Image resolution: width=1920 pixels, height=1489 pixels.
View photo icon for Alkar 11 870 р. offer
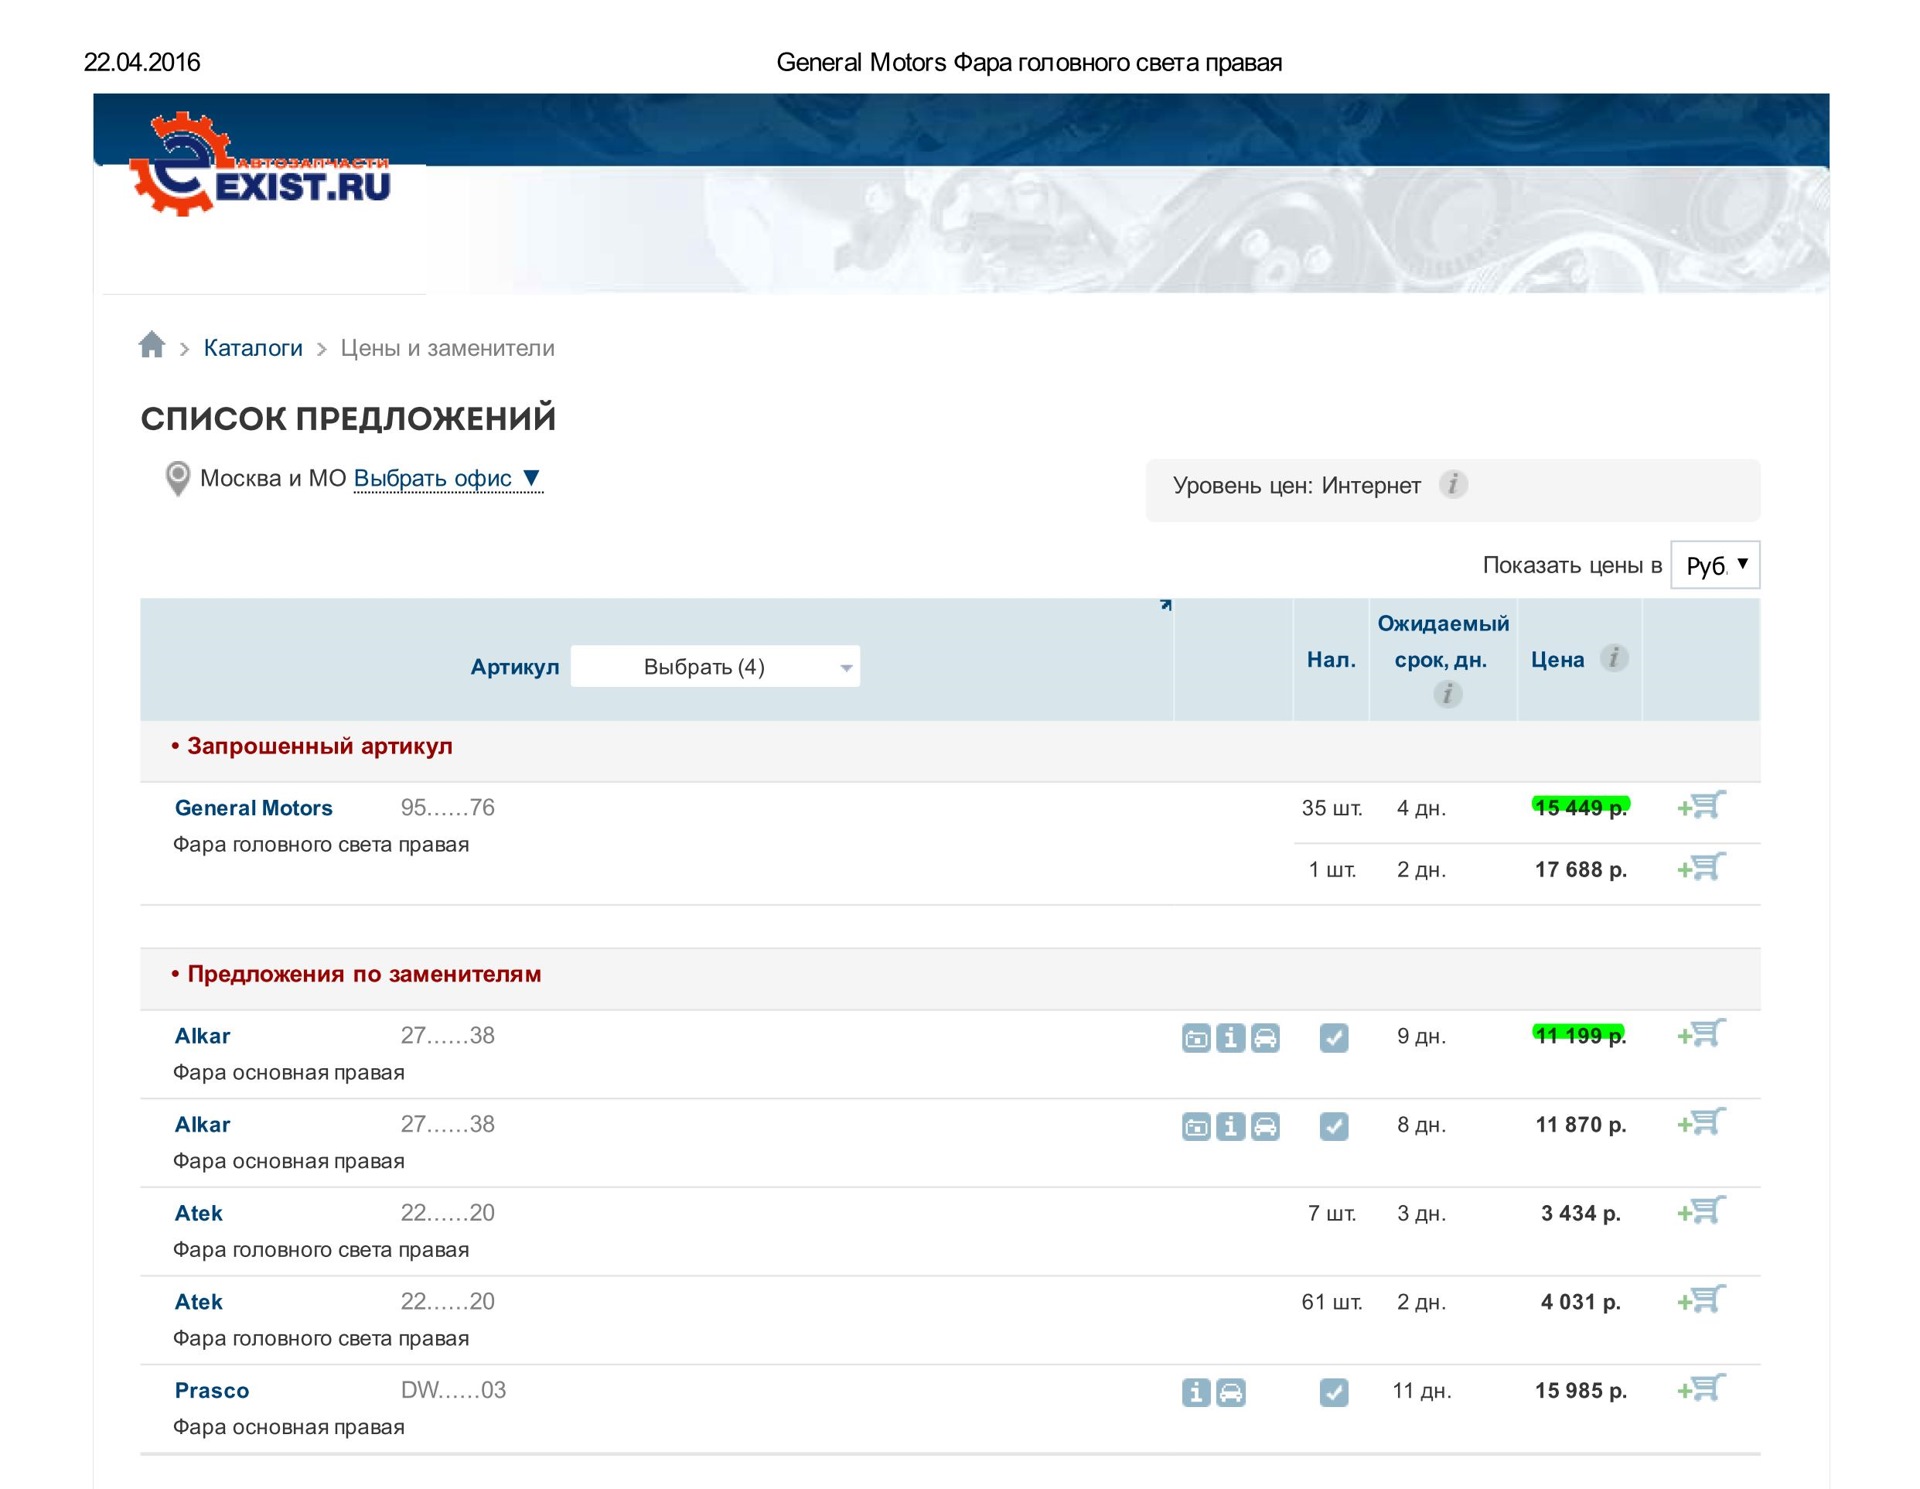click(1196, 1127)
